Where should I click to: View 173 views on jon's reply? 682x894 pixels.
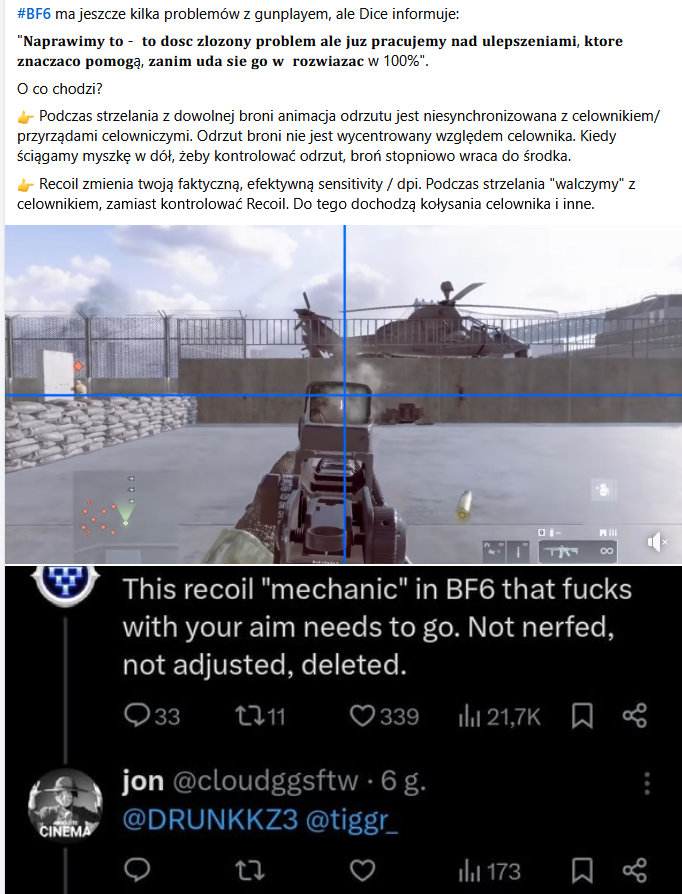pyautogui.click(x=489, y=872)
